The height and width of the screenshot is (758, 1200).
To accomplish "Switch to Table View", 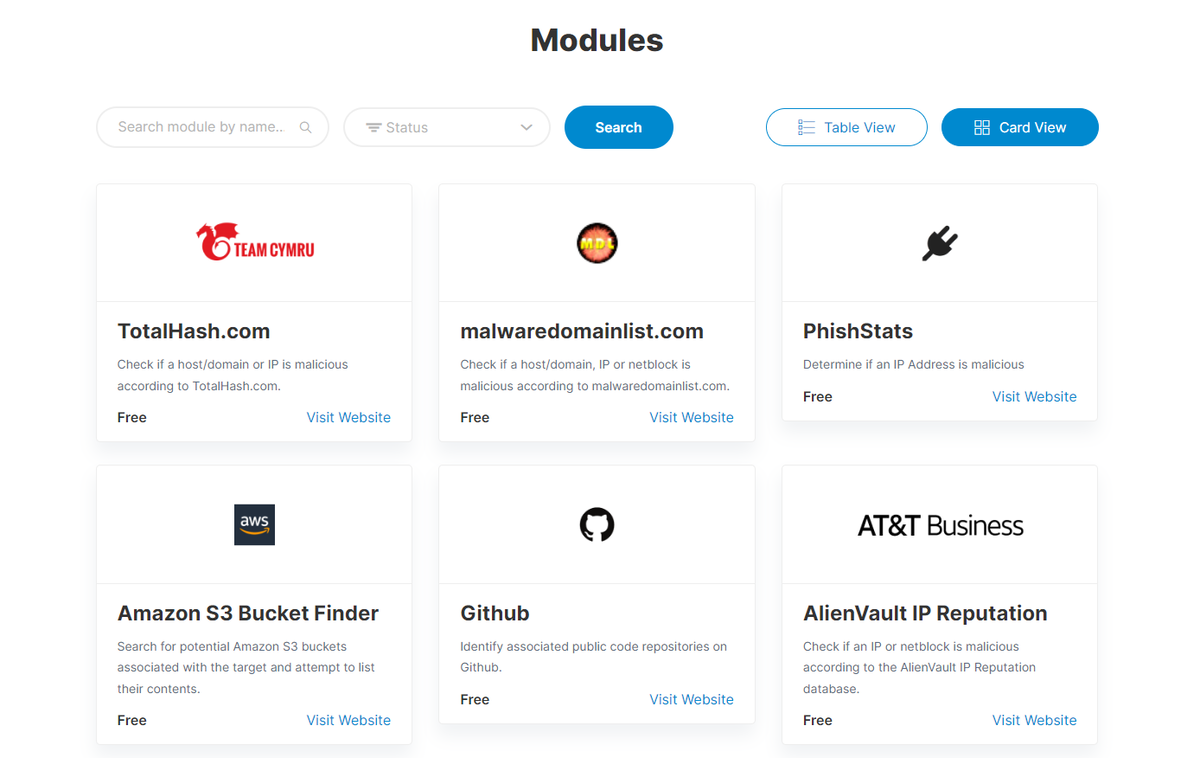I will click(x=846, y=127).
